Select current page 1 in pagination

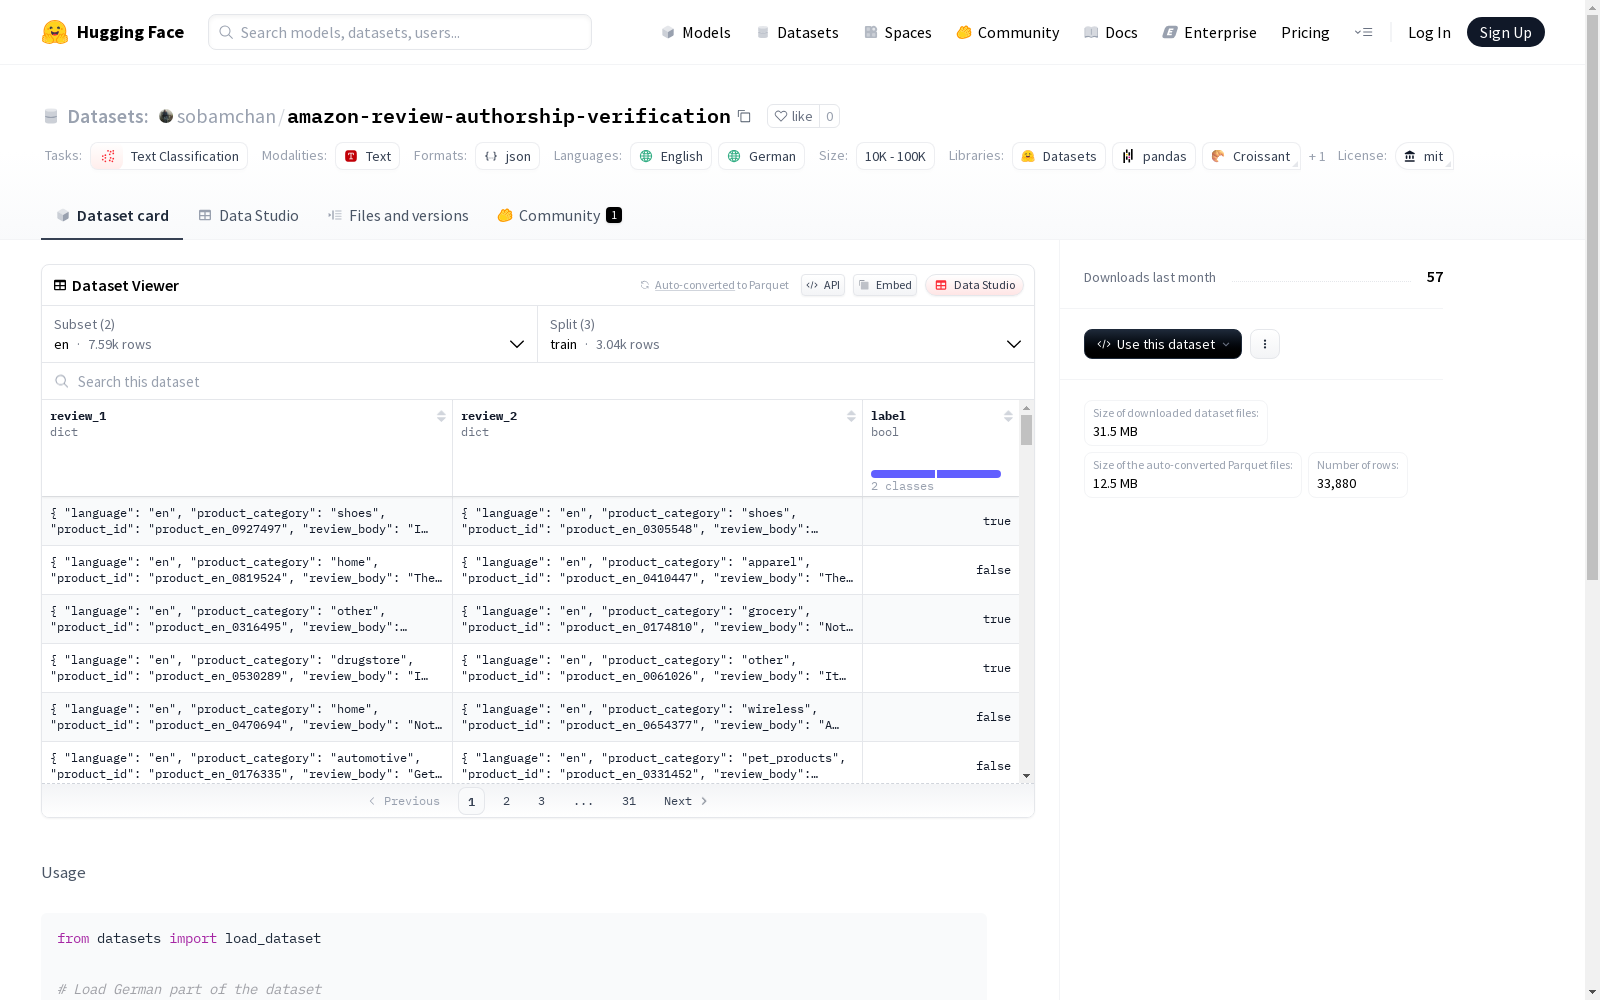click(471, 801)
